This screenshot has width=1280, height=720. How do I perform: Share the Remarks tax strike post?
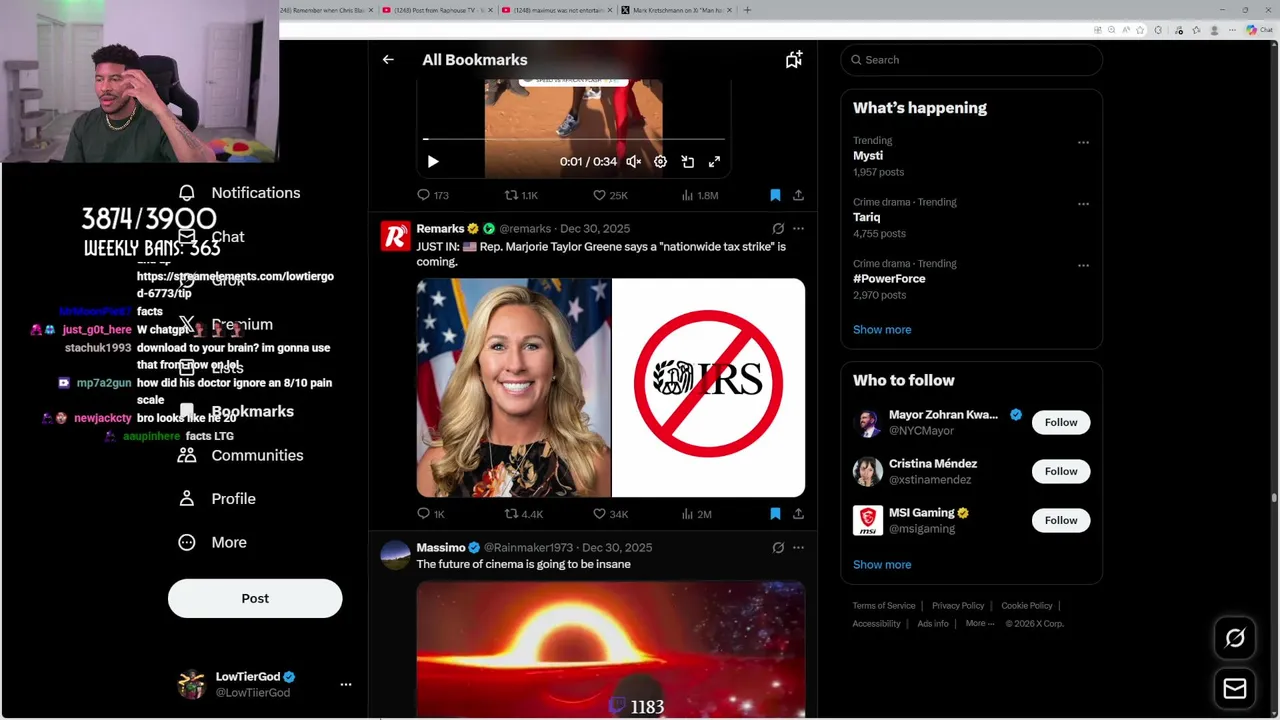coord(798,514)
